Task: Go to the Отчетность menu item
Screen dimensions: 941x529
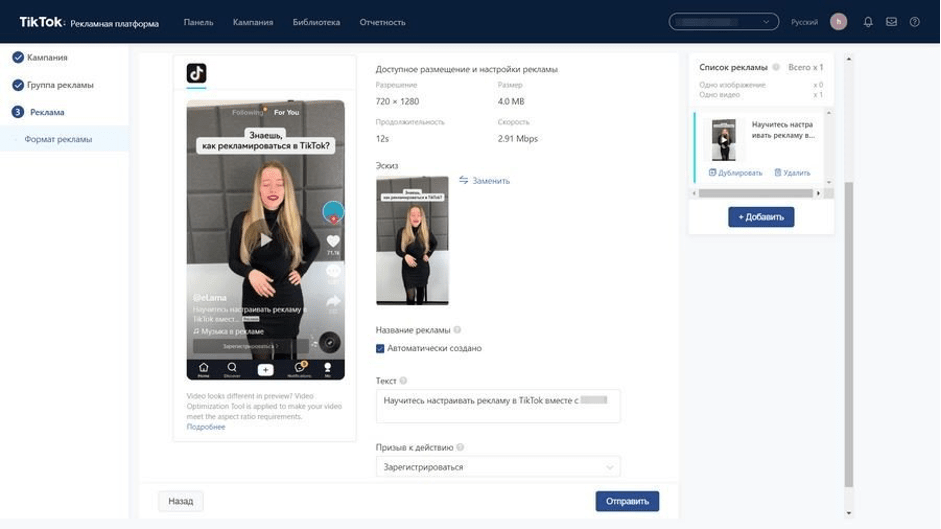Action: [382, 22]
